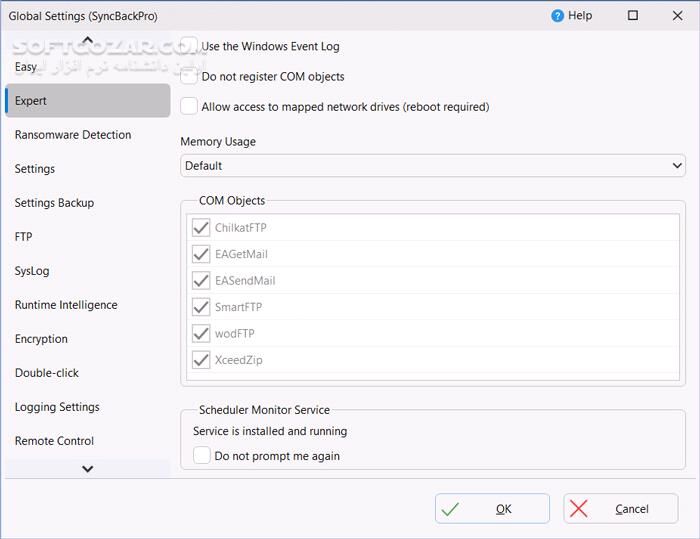Enable Use the Windows Event Log checkbox
The height and width of the screenshot is (539, 700).
[189, 45]
